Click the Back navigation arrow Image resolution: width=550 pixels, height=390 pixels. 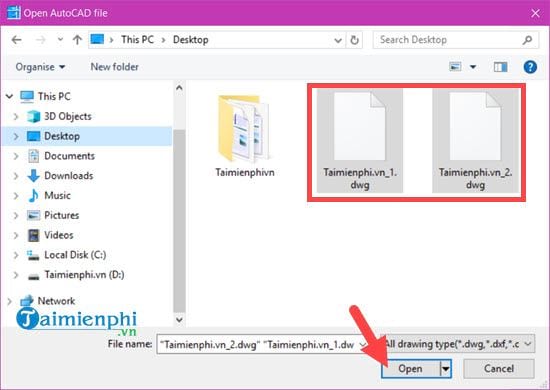[16, 40]
